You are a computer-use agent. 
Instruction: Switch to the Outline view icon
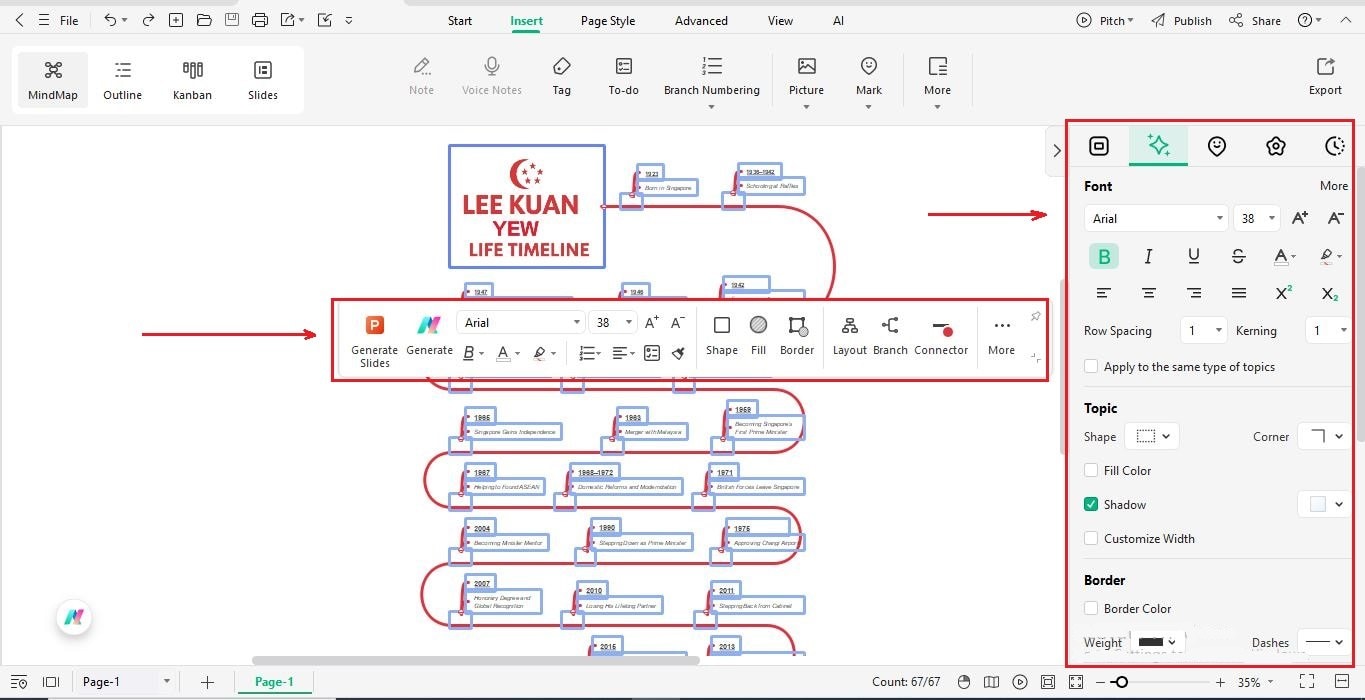122,79
